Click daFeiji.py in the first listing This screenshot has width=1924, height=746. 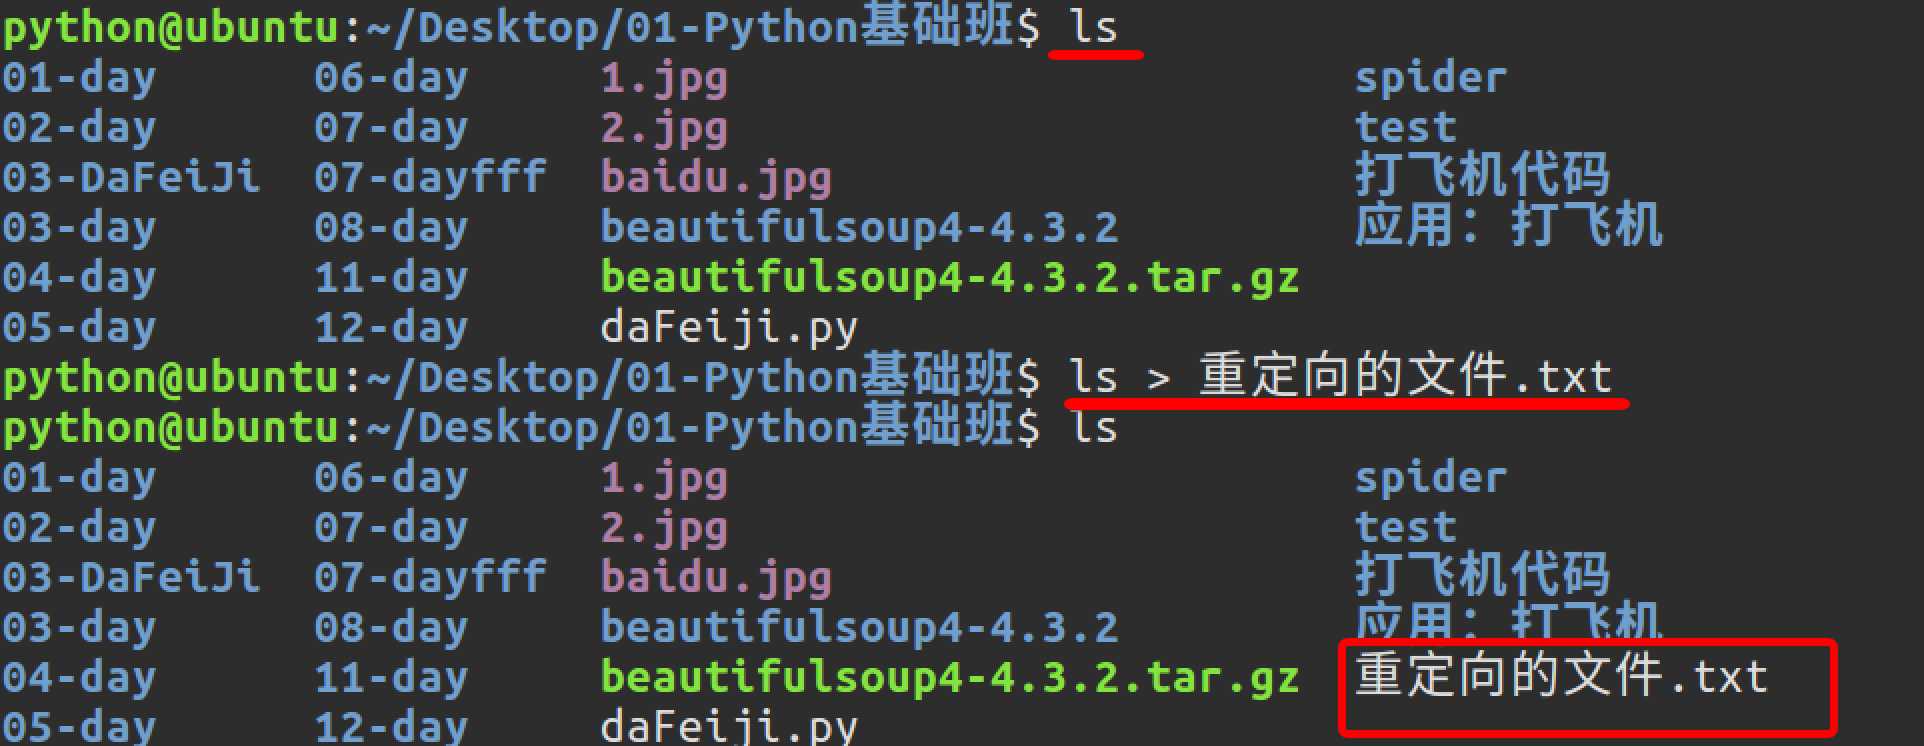pos(729,329)
